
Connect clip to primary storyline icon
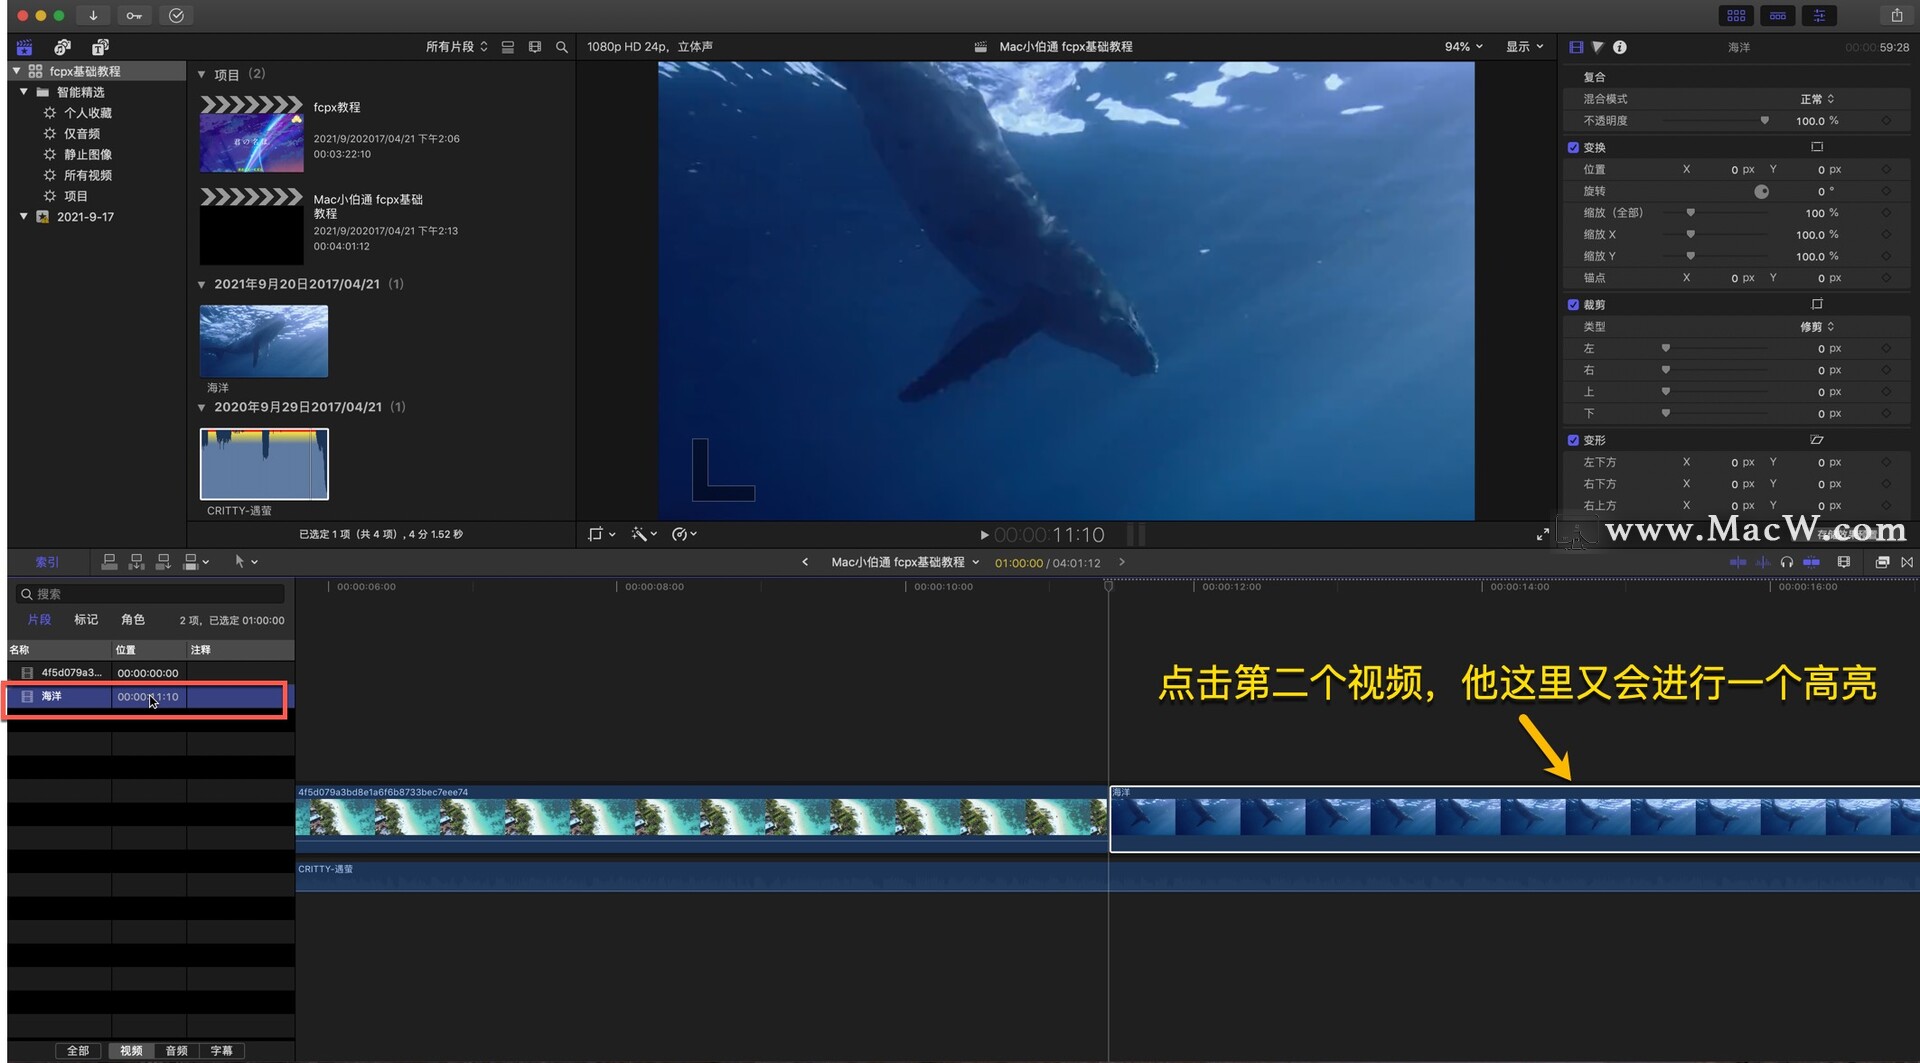point(110,562)
